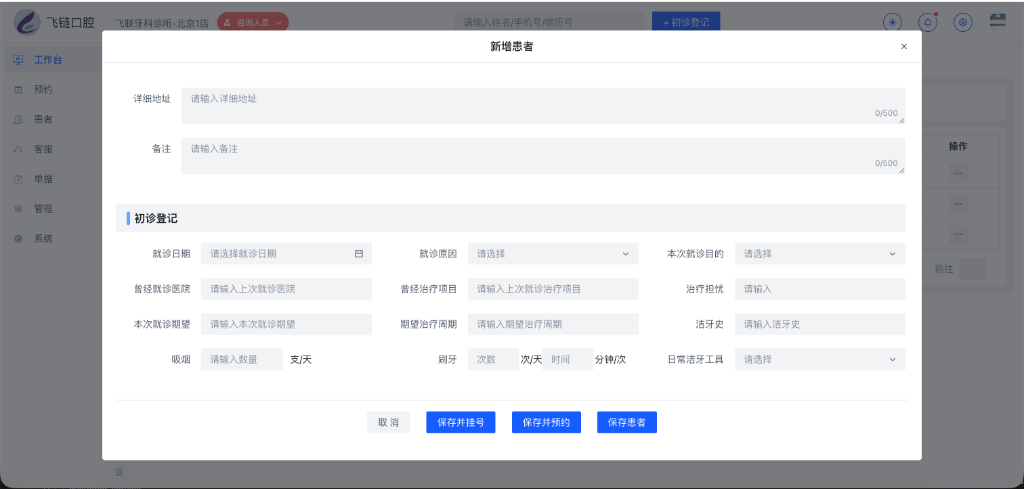Image resolution: width=1024 pixels, height=489 pixels.
Task: Click the 刷牙 次数 input
Action: 493,359
